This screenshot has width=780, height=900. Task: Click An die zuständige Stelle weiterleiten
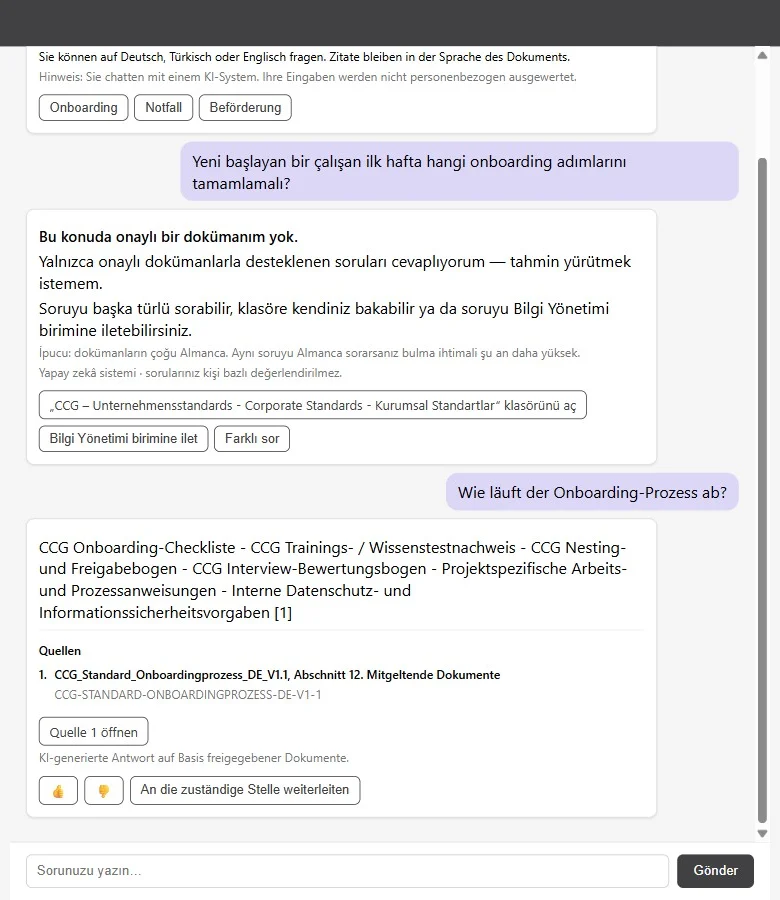[x=245, y=790]
